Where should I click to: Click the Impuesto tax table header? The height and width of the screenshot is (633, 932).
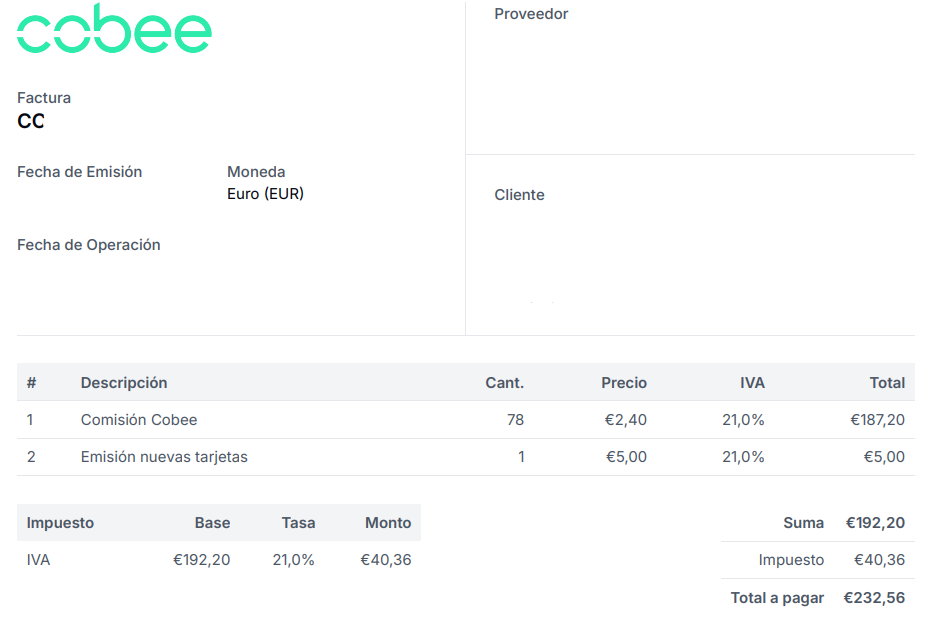pos(60,523)
